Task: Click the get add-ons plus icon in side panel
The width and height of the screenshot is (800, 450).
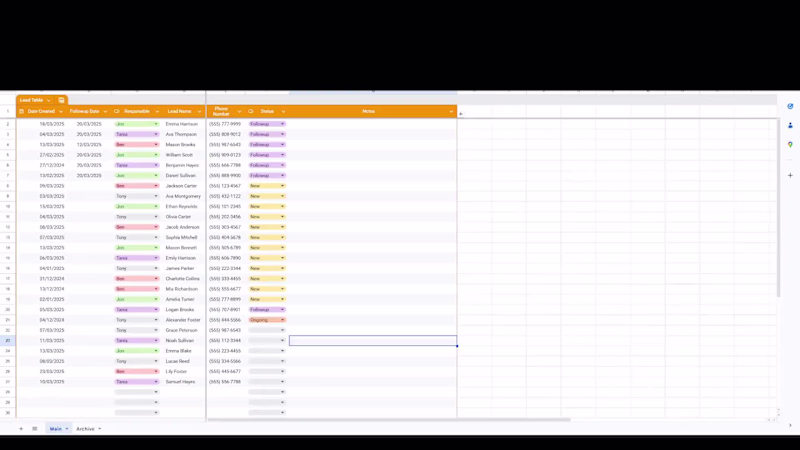Action: point(790,175)
